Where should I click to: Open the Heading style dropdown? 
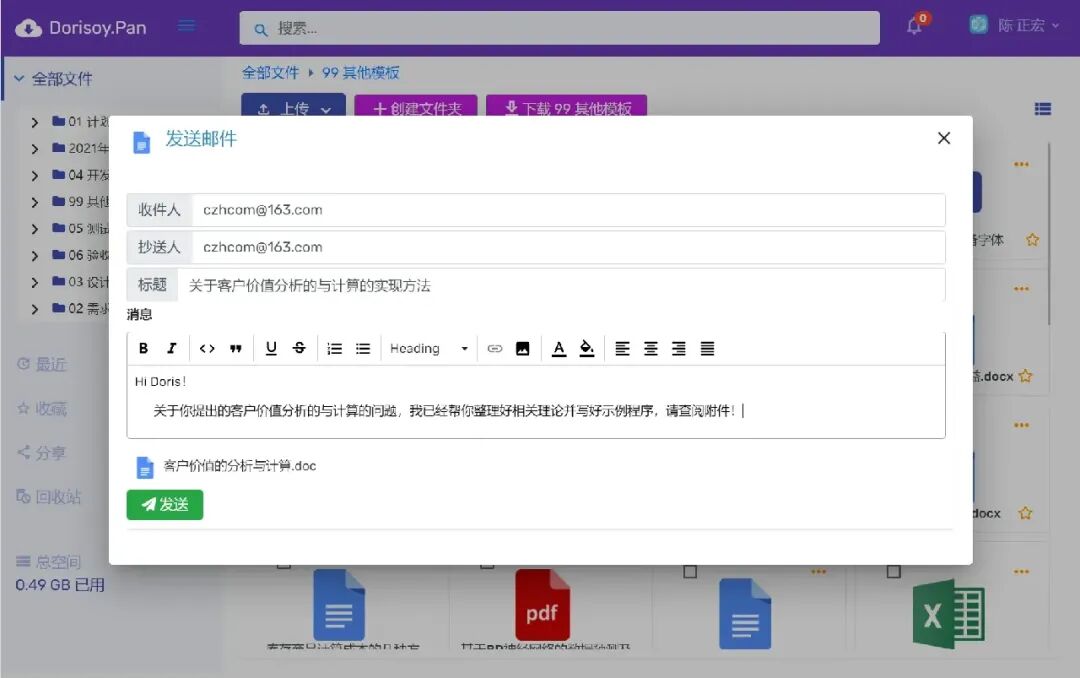coord(428,348)
